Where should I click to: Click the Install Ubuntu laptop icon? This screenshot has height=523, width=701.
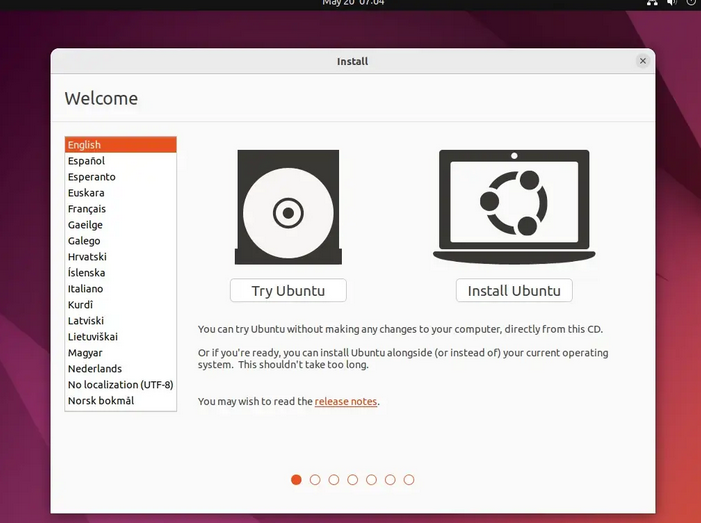[514, 207]
